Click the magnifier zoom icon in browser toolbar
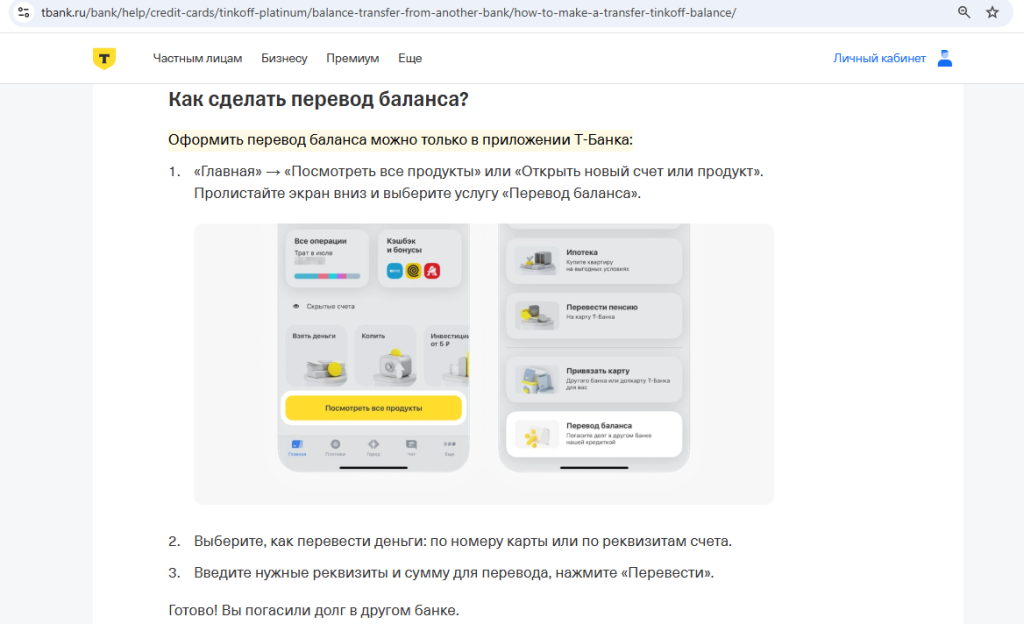Image resolution: width=1024 pixels, height=624 pixels. coord(963,12)
